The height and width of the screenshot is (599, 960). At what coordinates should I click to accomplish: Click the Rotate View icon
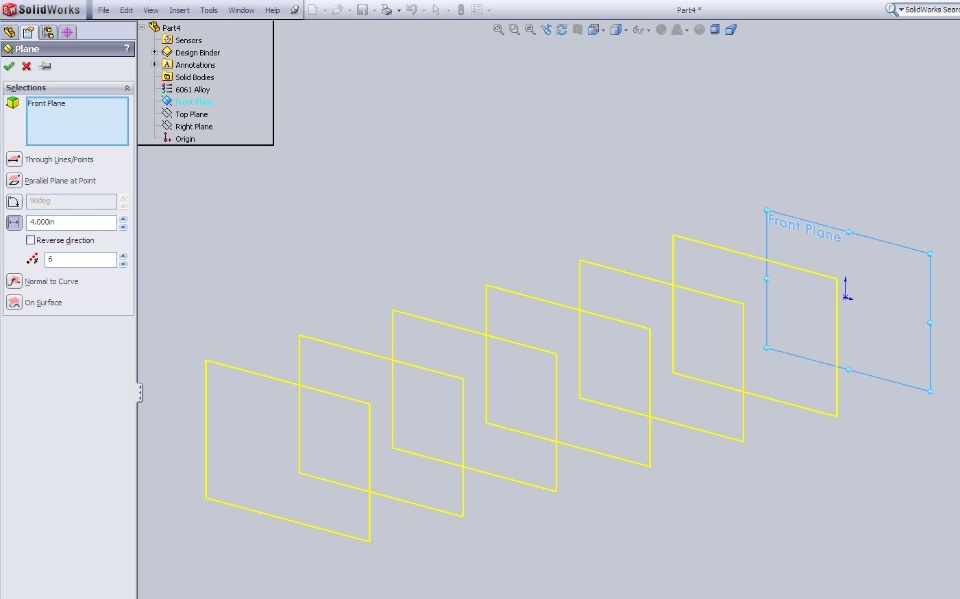point(561,29)
